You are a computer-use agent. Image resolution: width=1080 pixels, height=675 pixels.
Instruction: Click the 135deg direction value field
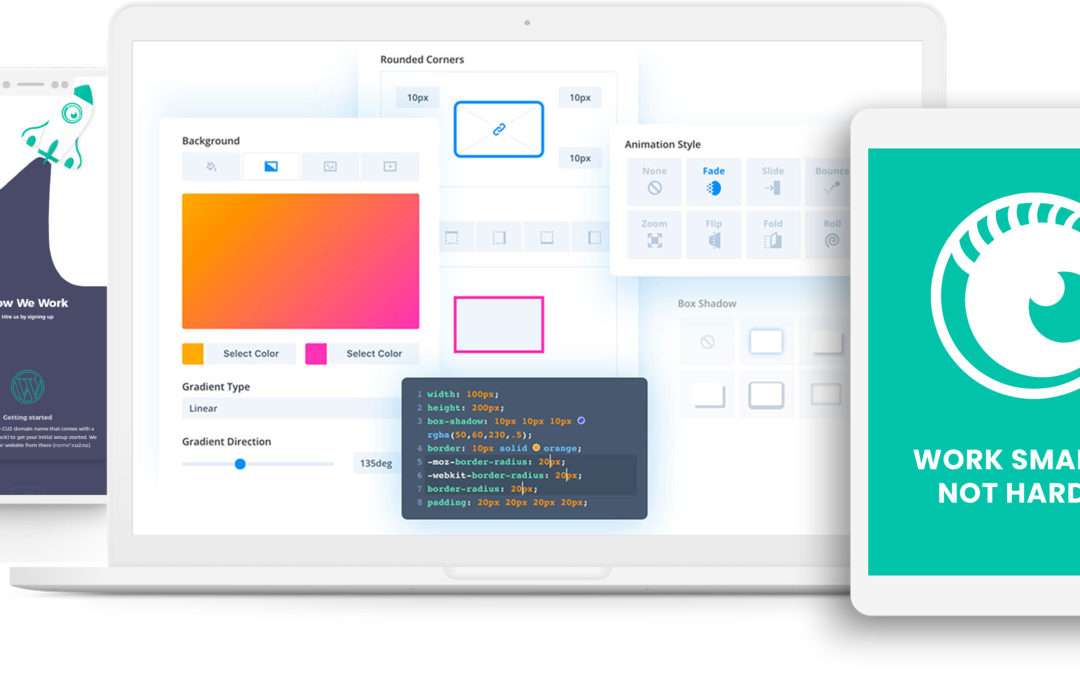[x=376, y=464]
